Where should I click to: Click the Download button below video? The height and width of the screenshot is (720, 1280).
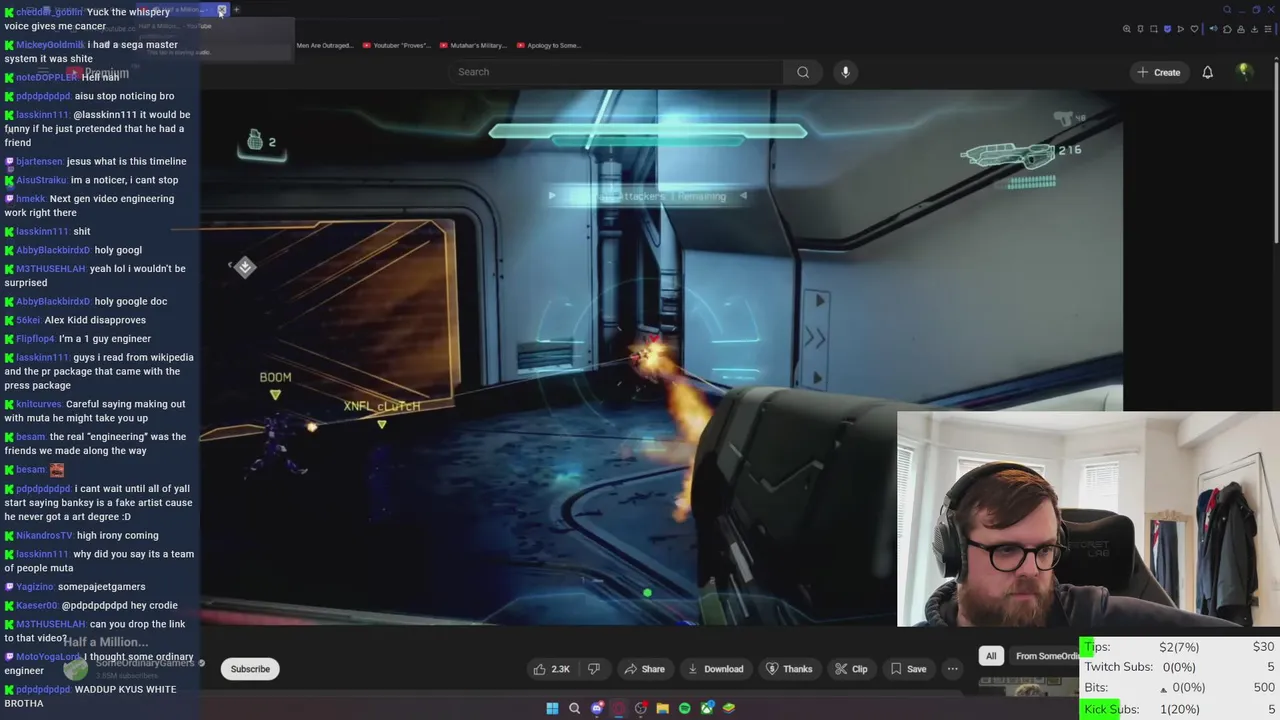[x=716, y=669]
